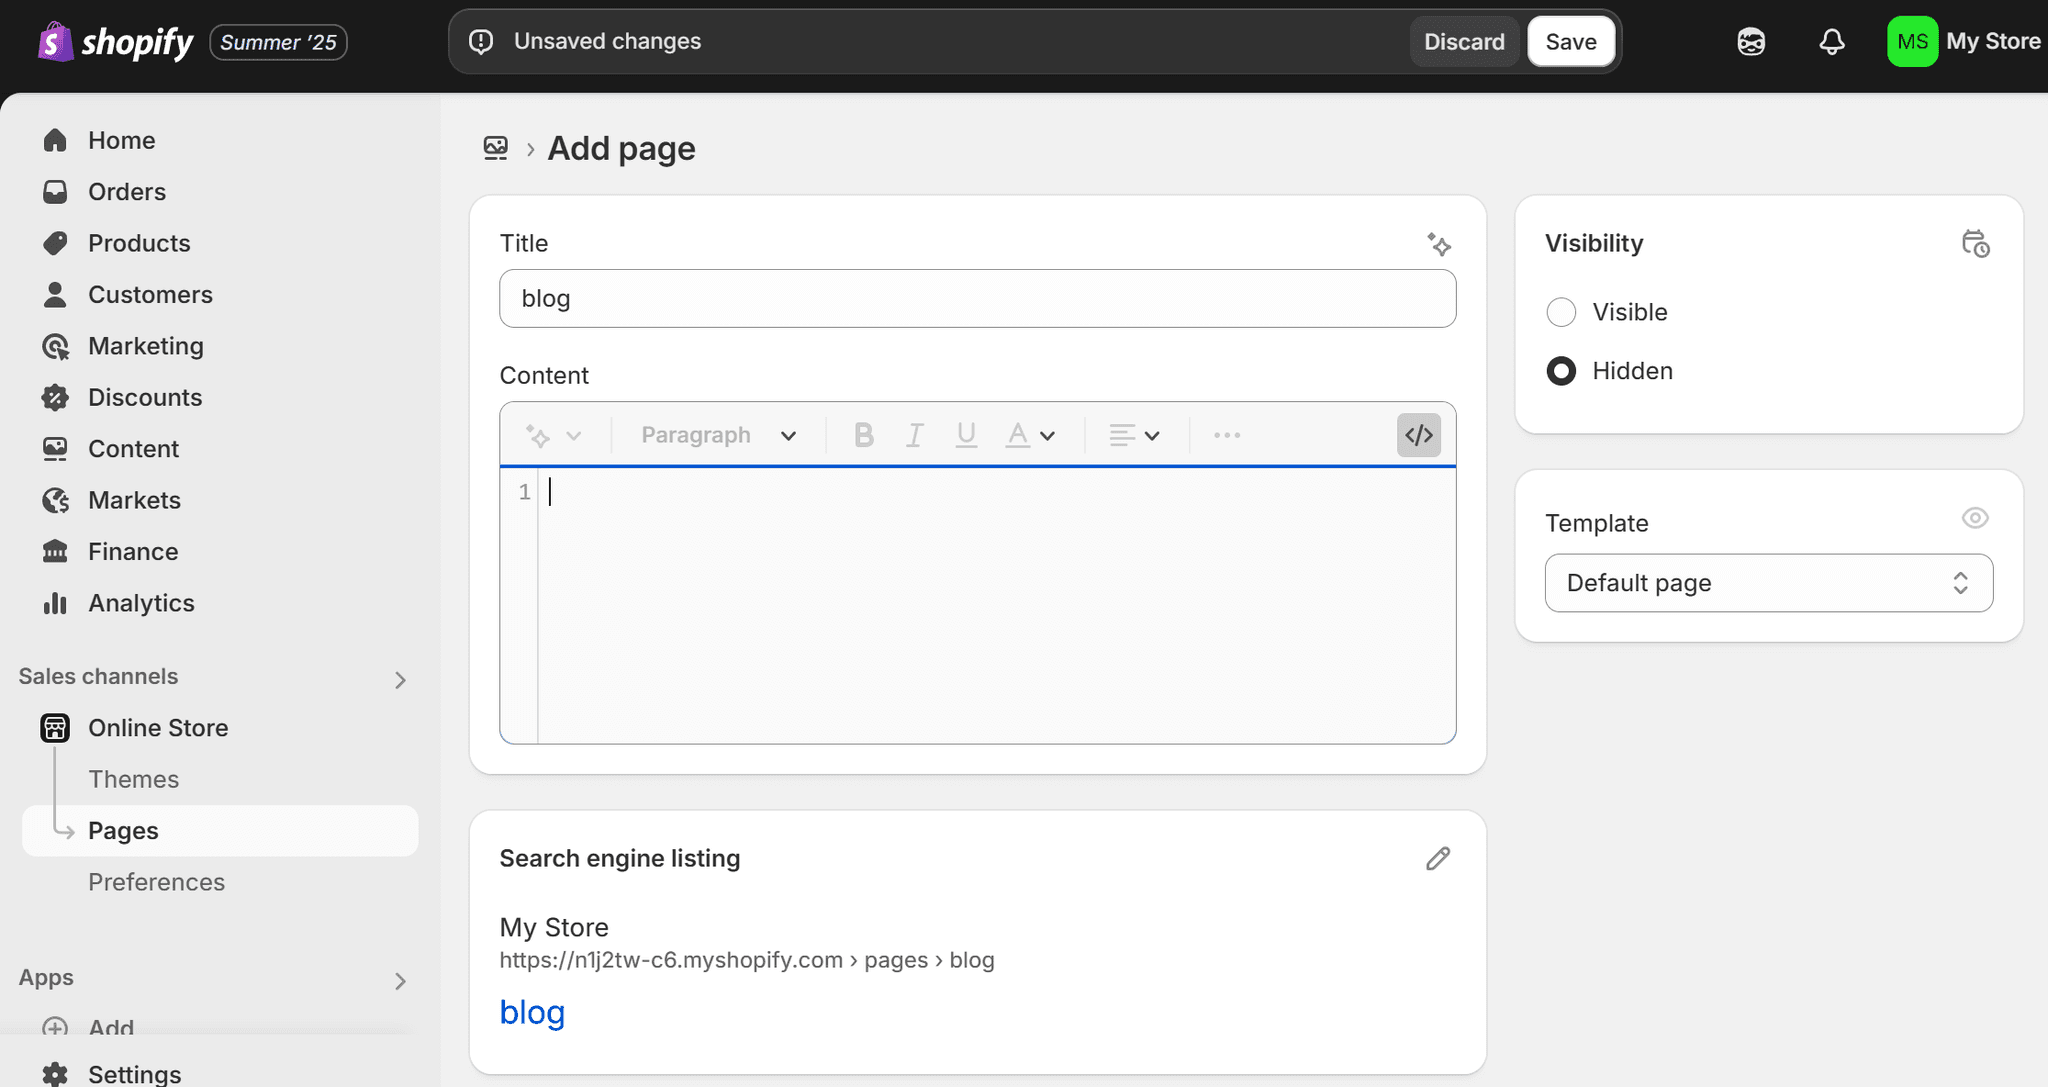Open the Default page template dropdown
The height and width of the screenshot is (1087, 2048).
point(1768,583)
